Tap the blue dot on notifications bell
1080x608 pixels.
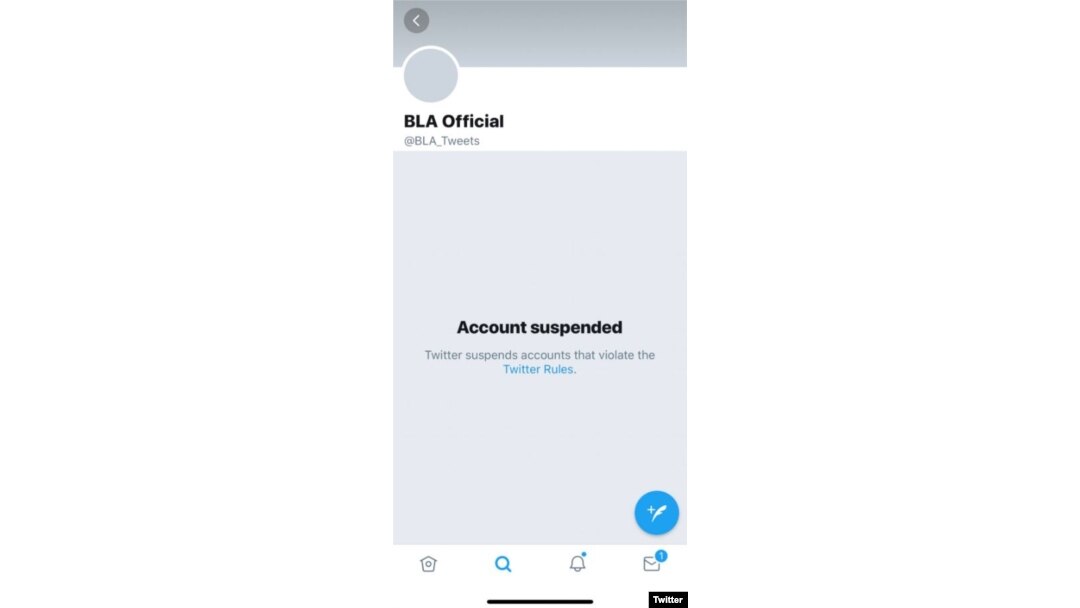pyautogui.click(x=584, y=554)
